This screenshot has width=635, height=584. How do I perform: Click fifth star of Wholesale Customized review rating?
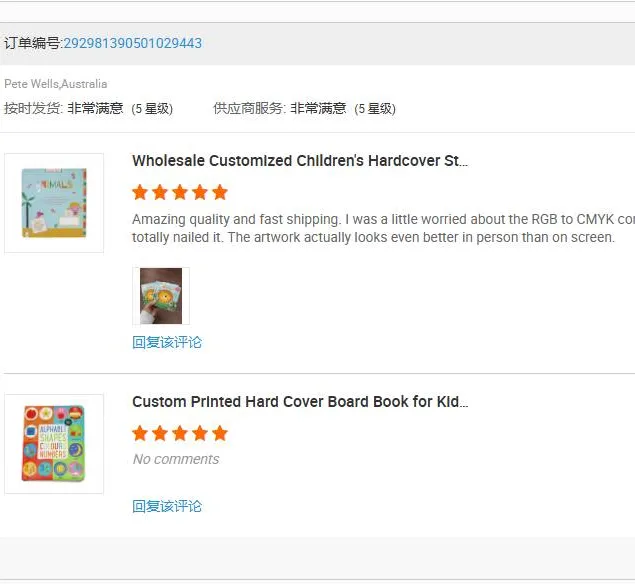[x=220, y=192]
